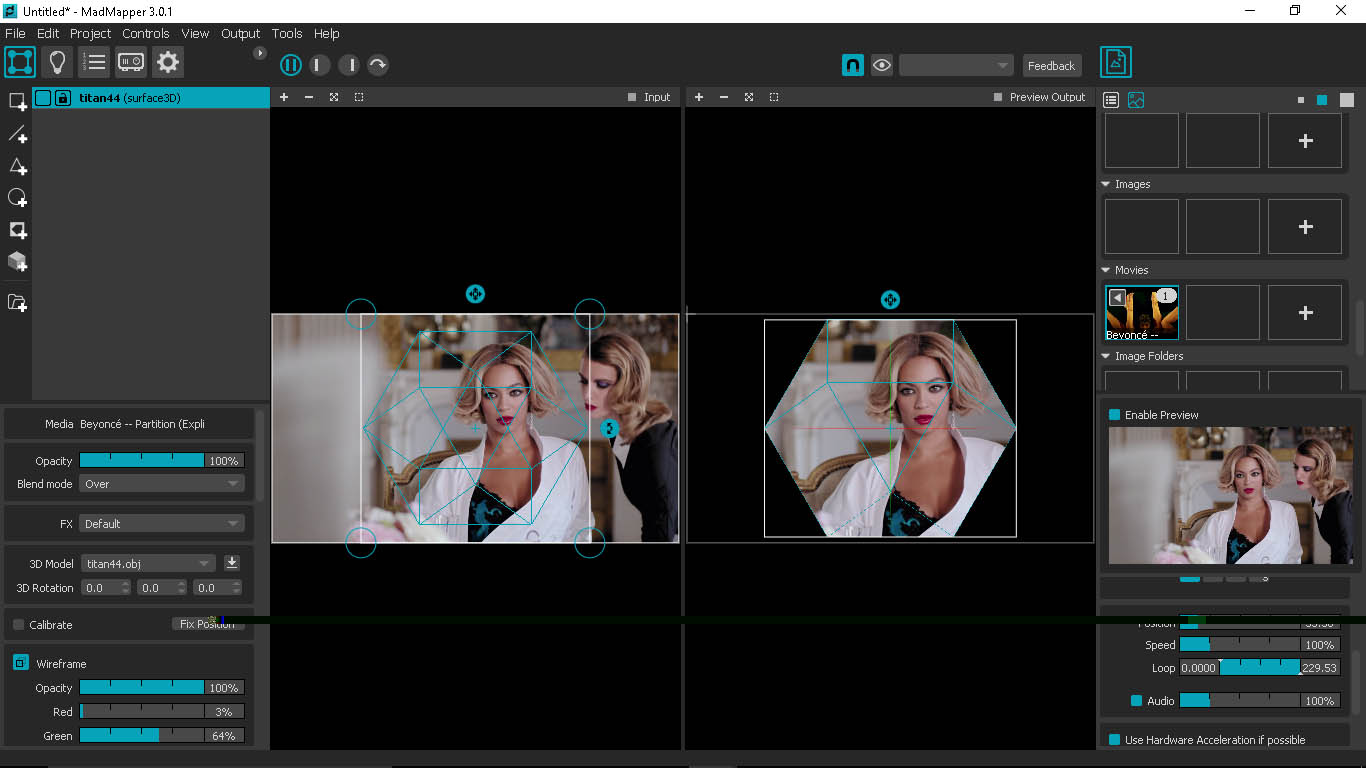1366x768 pixels.
Task: Add a new line surface
Action: 17,133
